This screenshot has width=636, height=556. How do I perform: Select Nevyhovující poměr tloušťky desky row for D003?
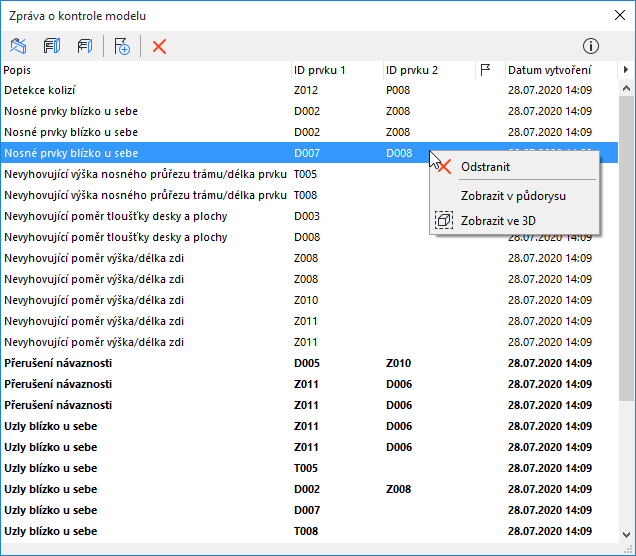pyautogui.click(x=310, y=216)
